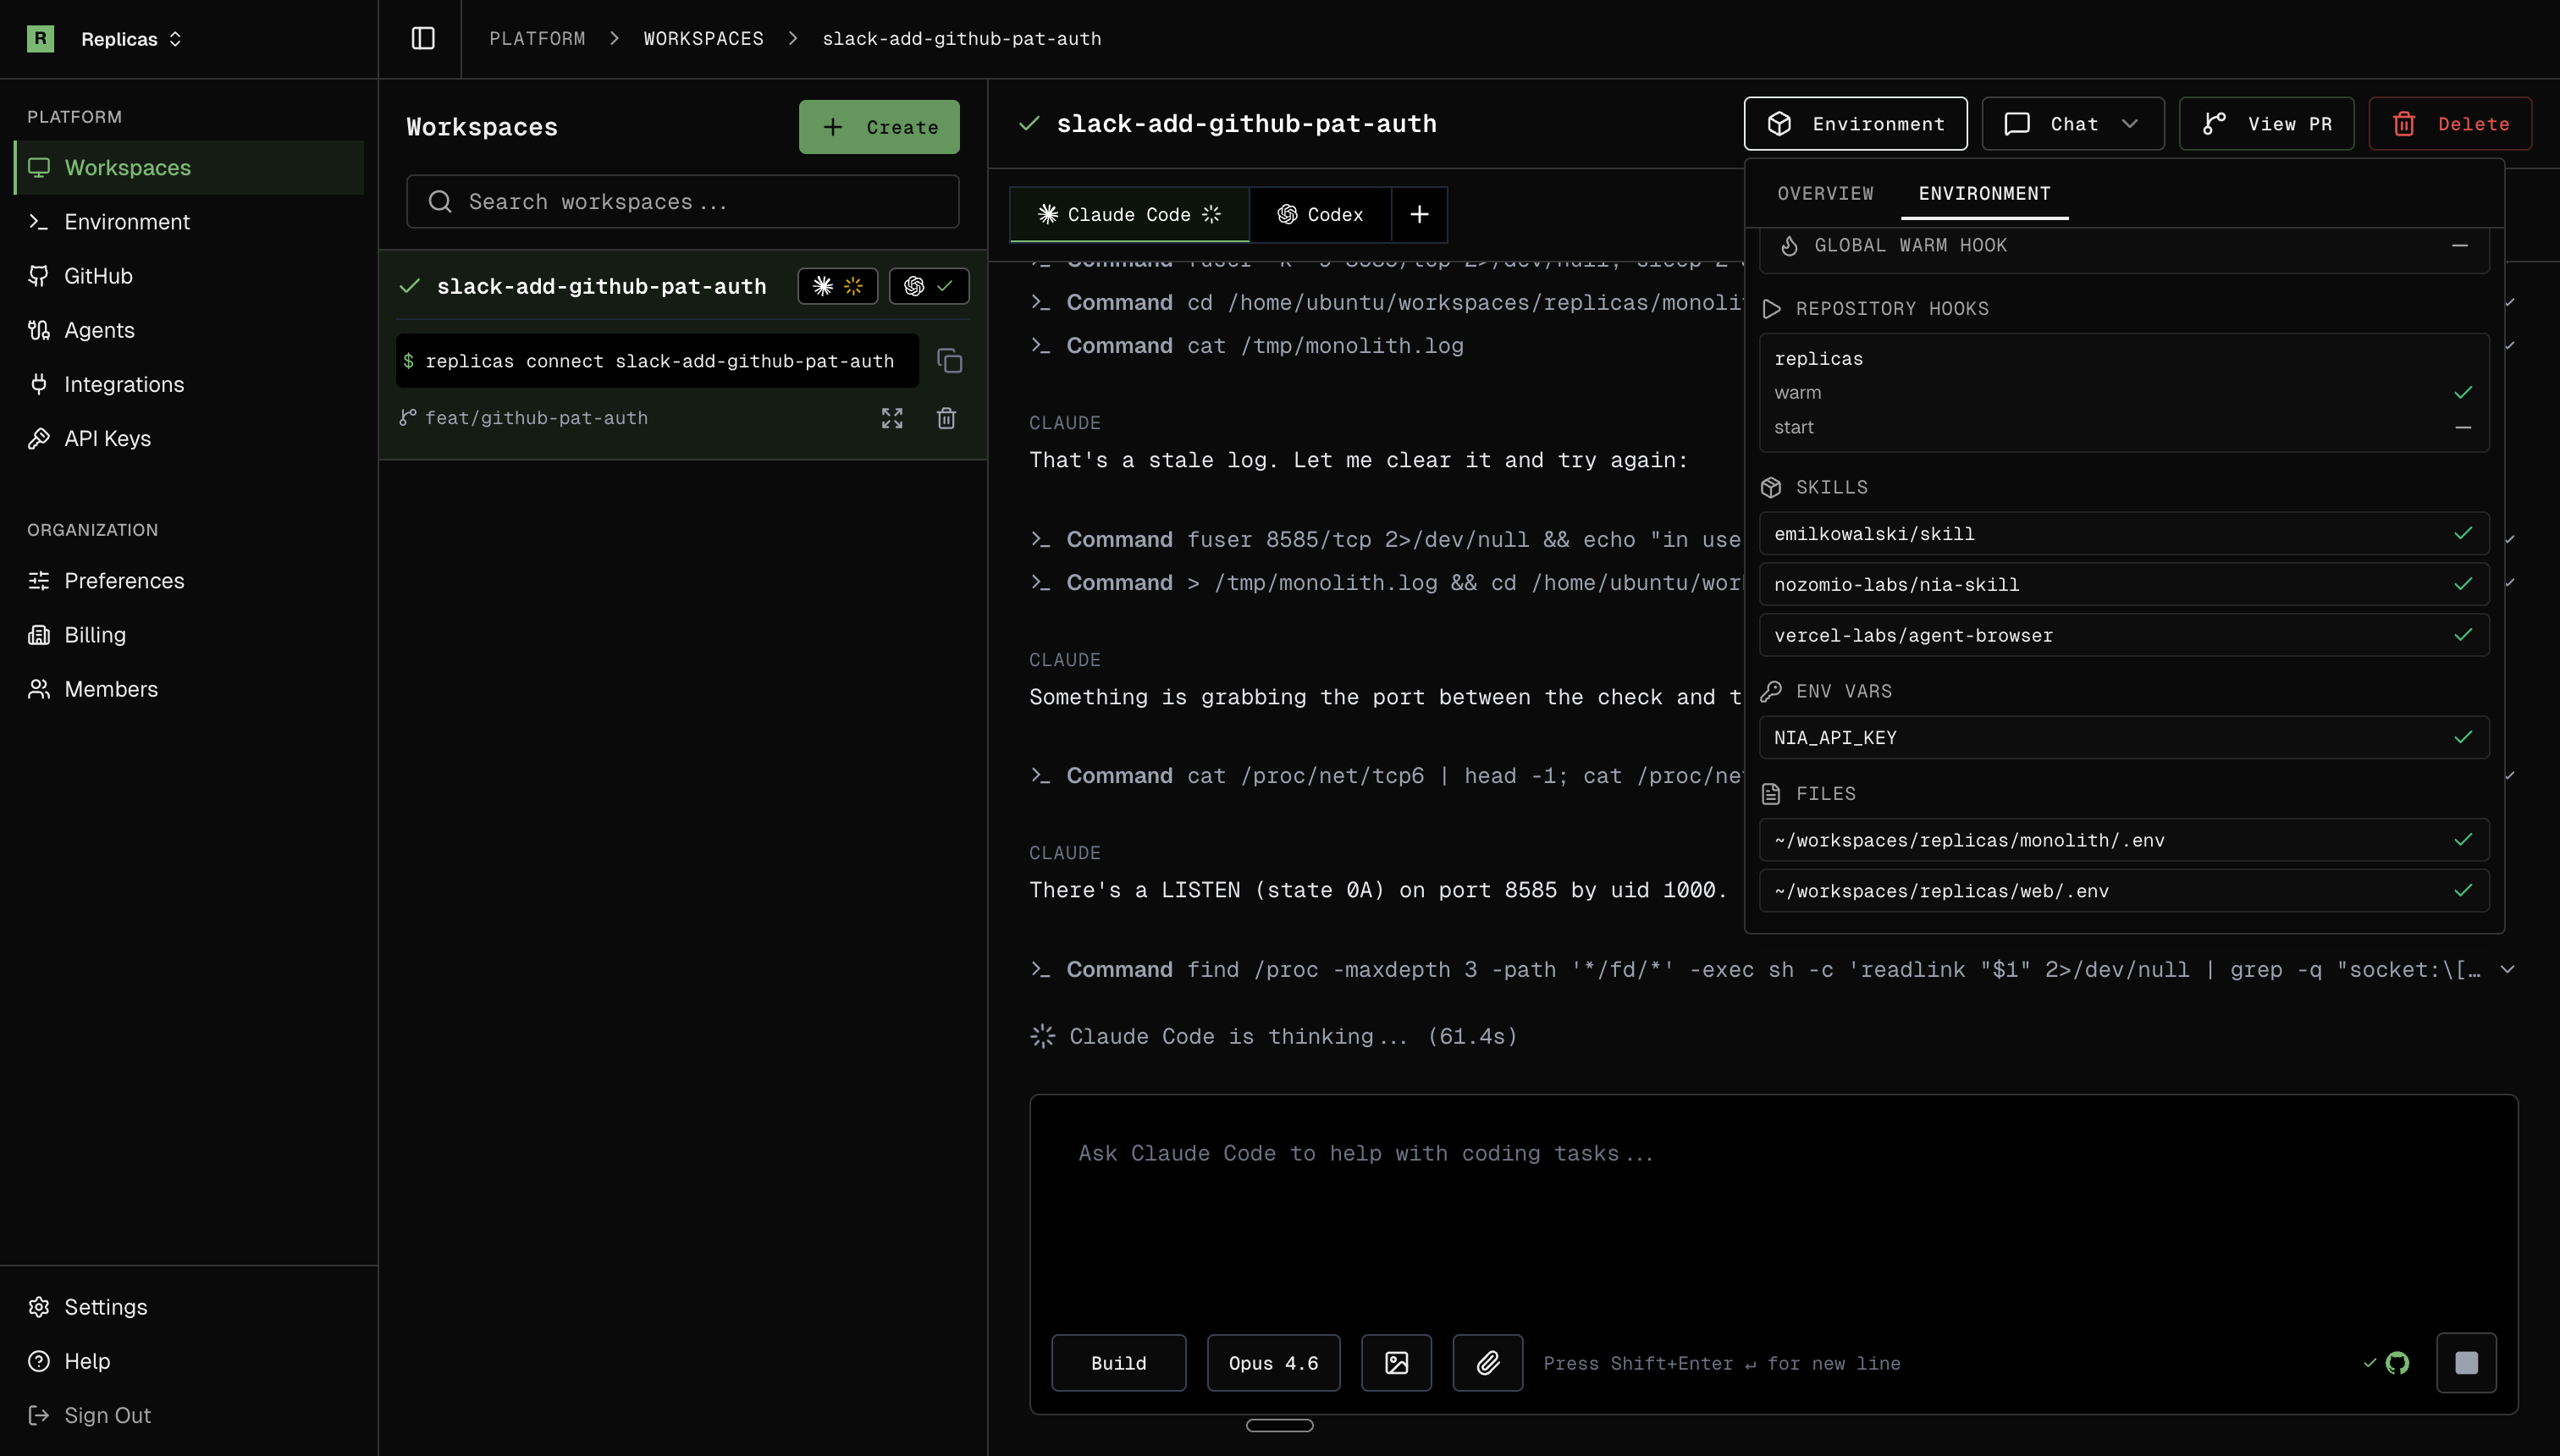Open the Chat dropdown menu

pos(2073,124)
